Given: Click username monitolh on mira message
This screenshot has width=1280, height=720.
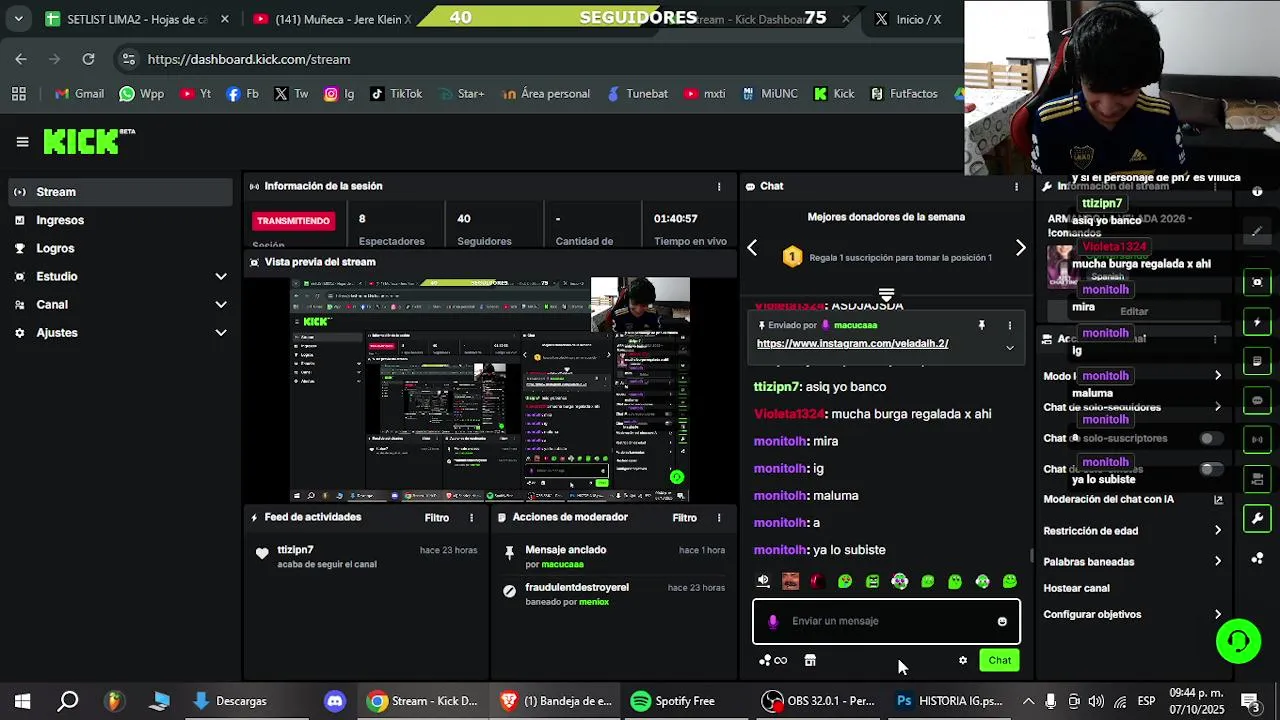Looking at the screenshot, I should (x=780, y=441).
